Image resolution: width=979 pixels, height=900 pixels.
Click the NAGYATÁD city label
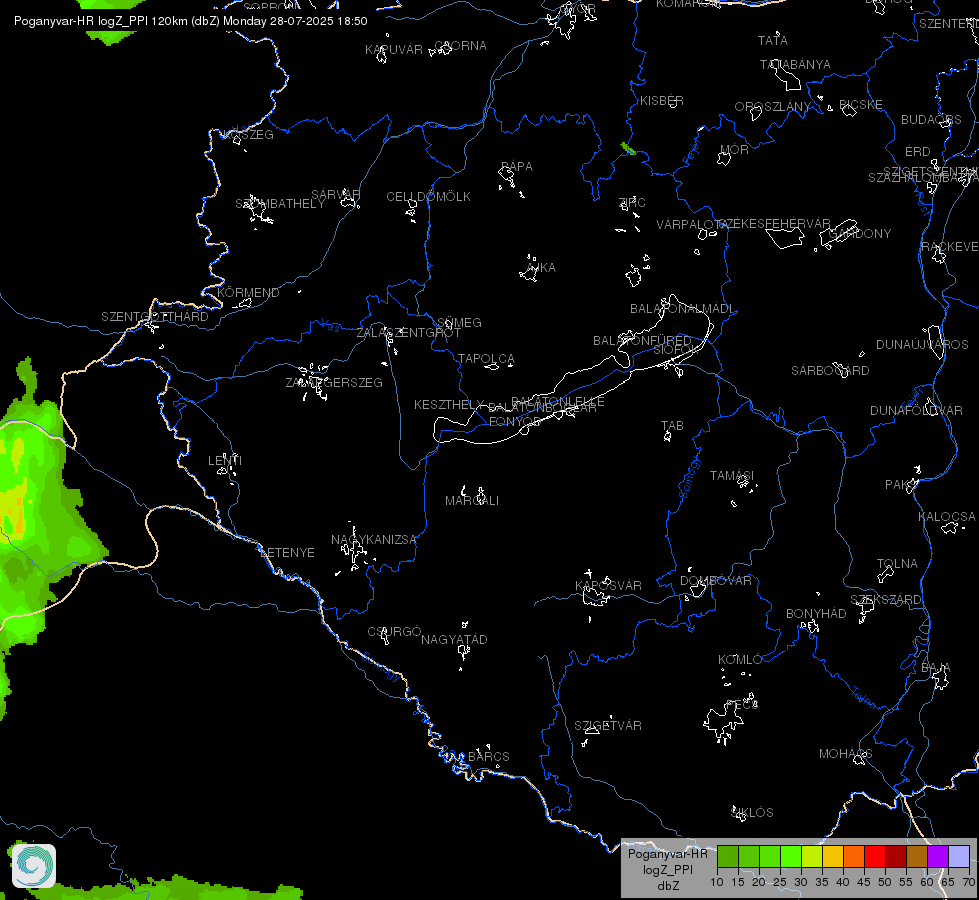[x=454, y=639]
